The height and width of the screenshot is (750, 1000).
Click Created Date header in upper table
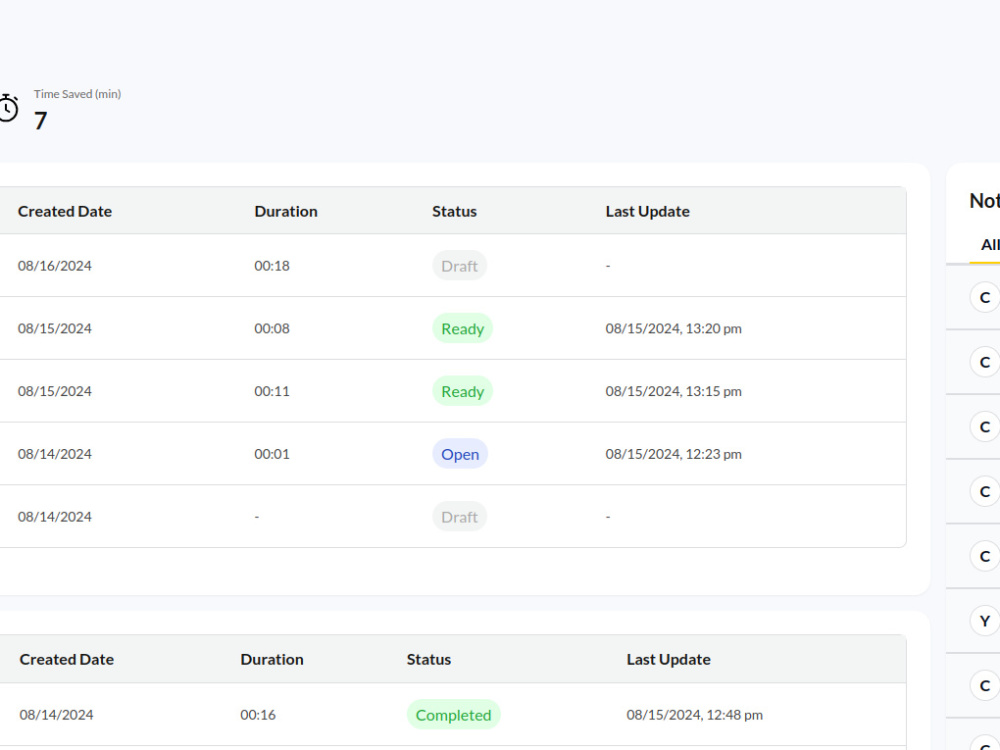[64, 211]
